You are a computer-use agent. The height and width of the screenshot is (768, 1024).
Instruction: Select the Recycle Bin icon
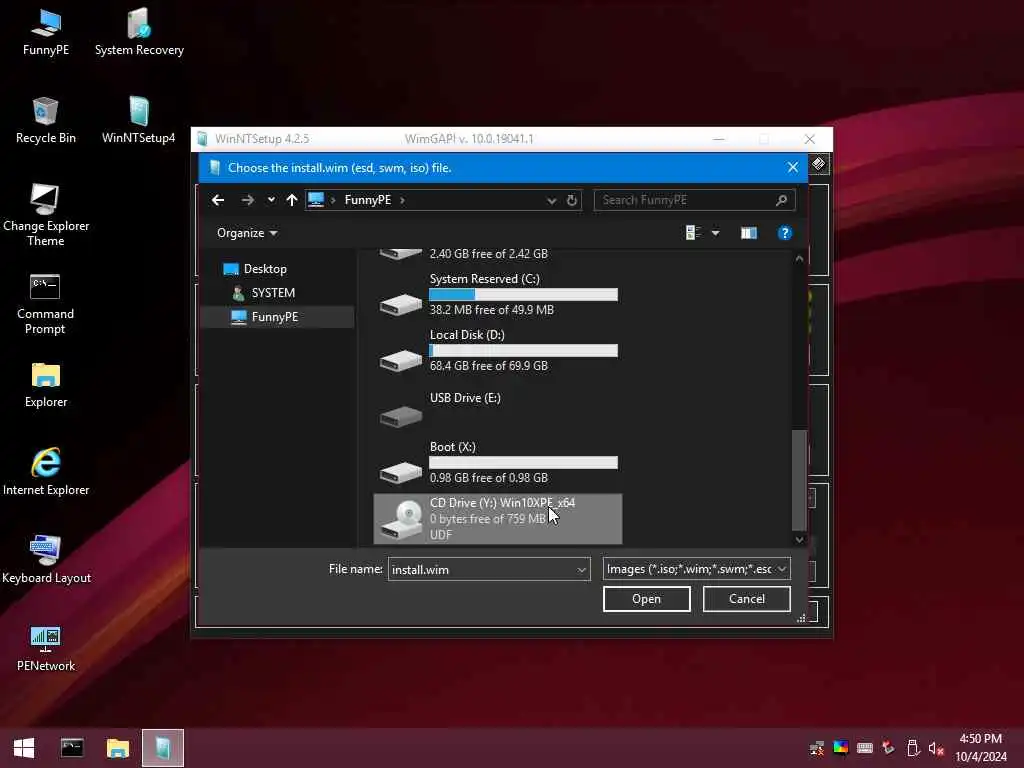pos(46,121)
